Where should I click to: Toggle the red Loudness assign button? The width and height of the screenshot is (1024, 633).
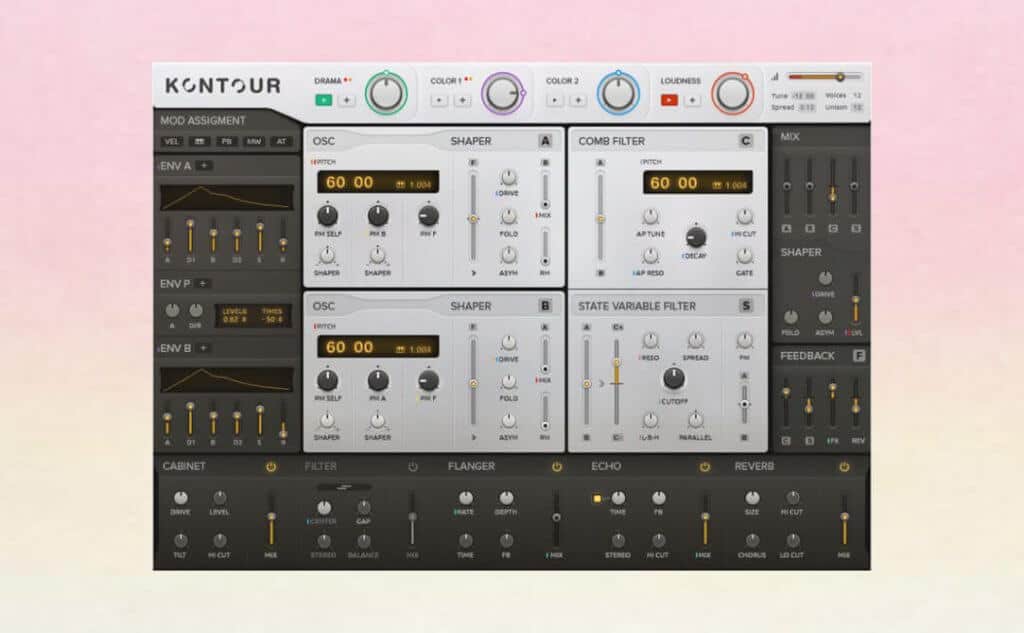tap(669, 100)
